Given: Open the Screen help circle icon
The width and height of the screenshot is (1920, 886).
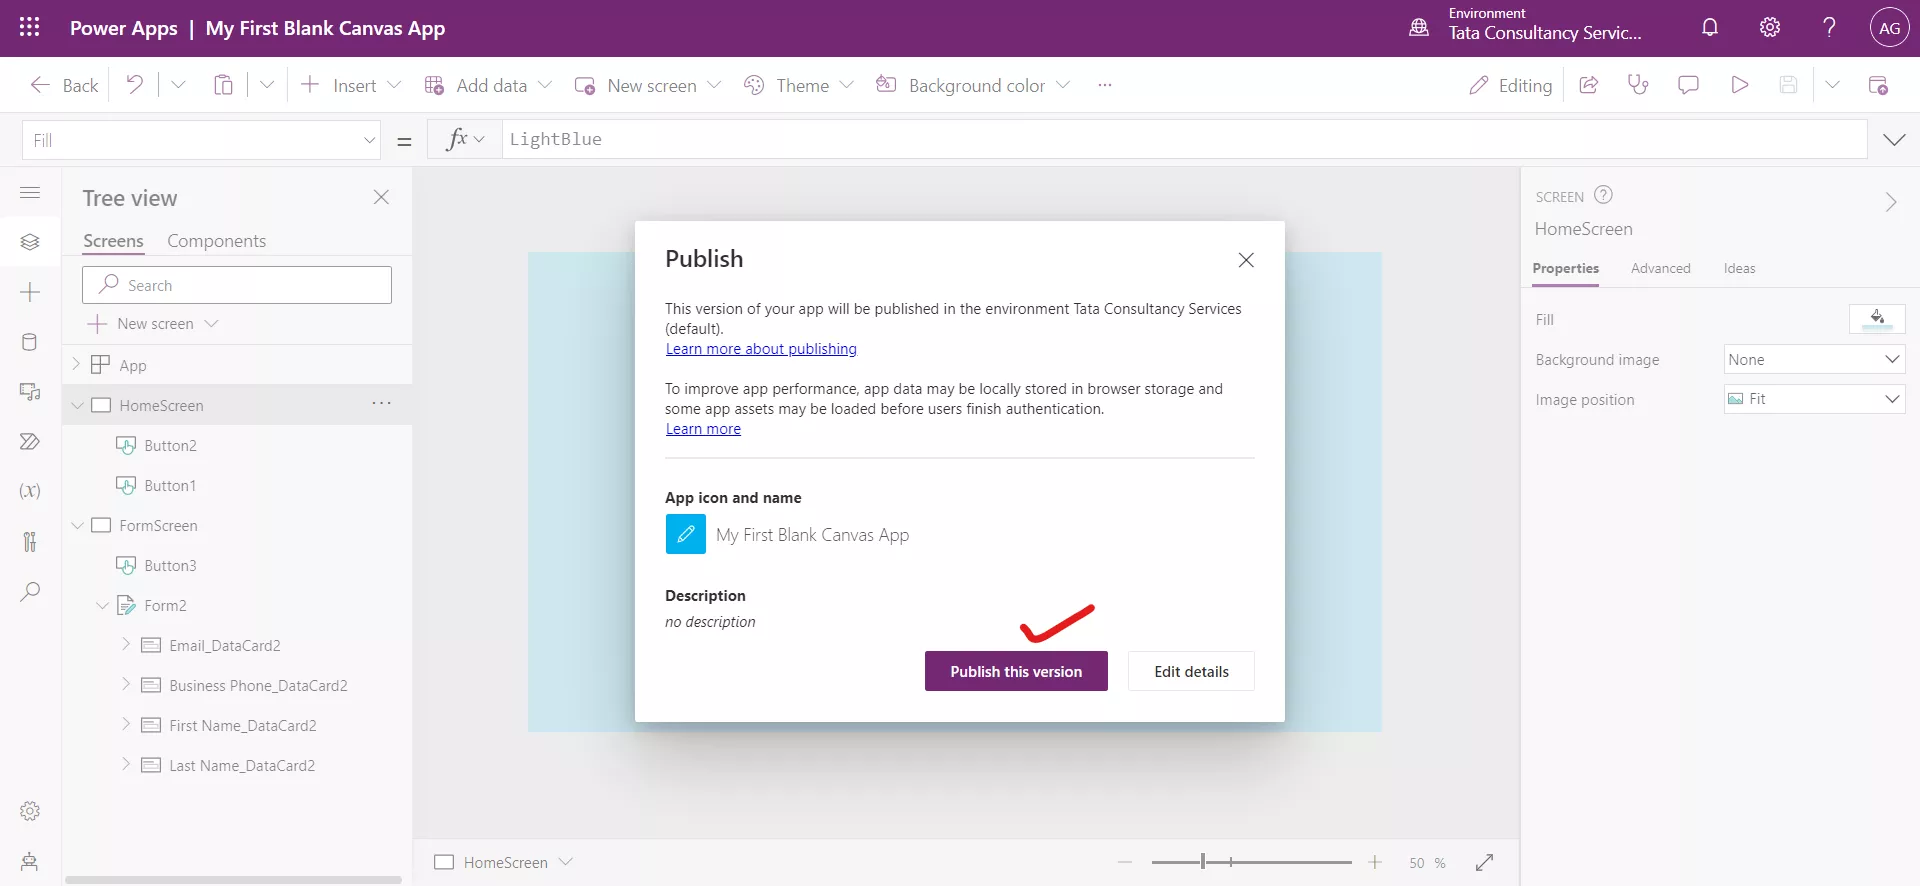Looking at the screenshot, I should [1603, 195].
